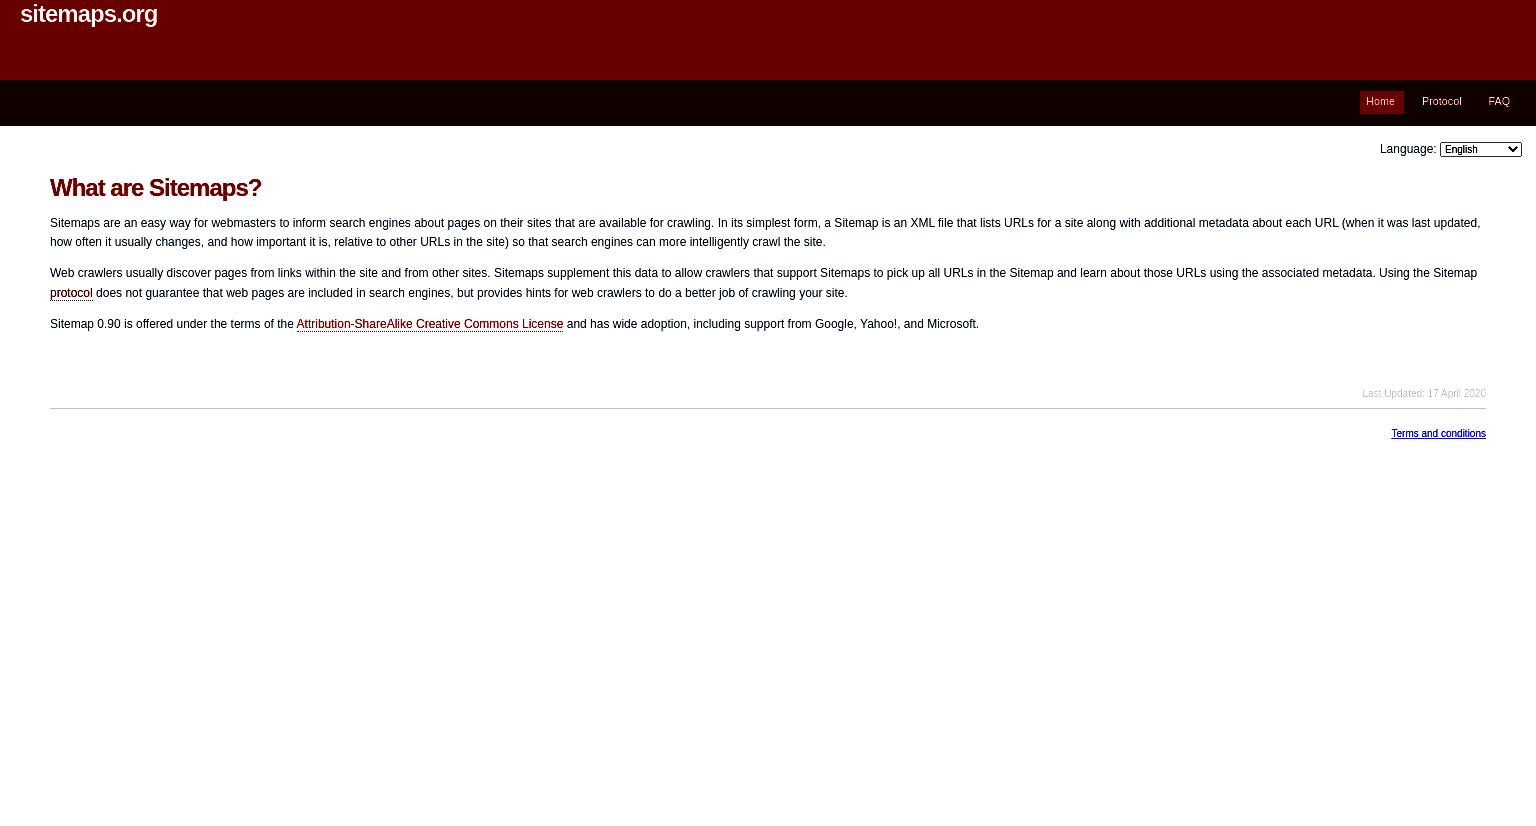Click the paragraph starting "Web crawlers usually discover"
Screen dimensions: 1536x826
point(763,283)
